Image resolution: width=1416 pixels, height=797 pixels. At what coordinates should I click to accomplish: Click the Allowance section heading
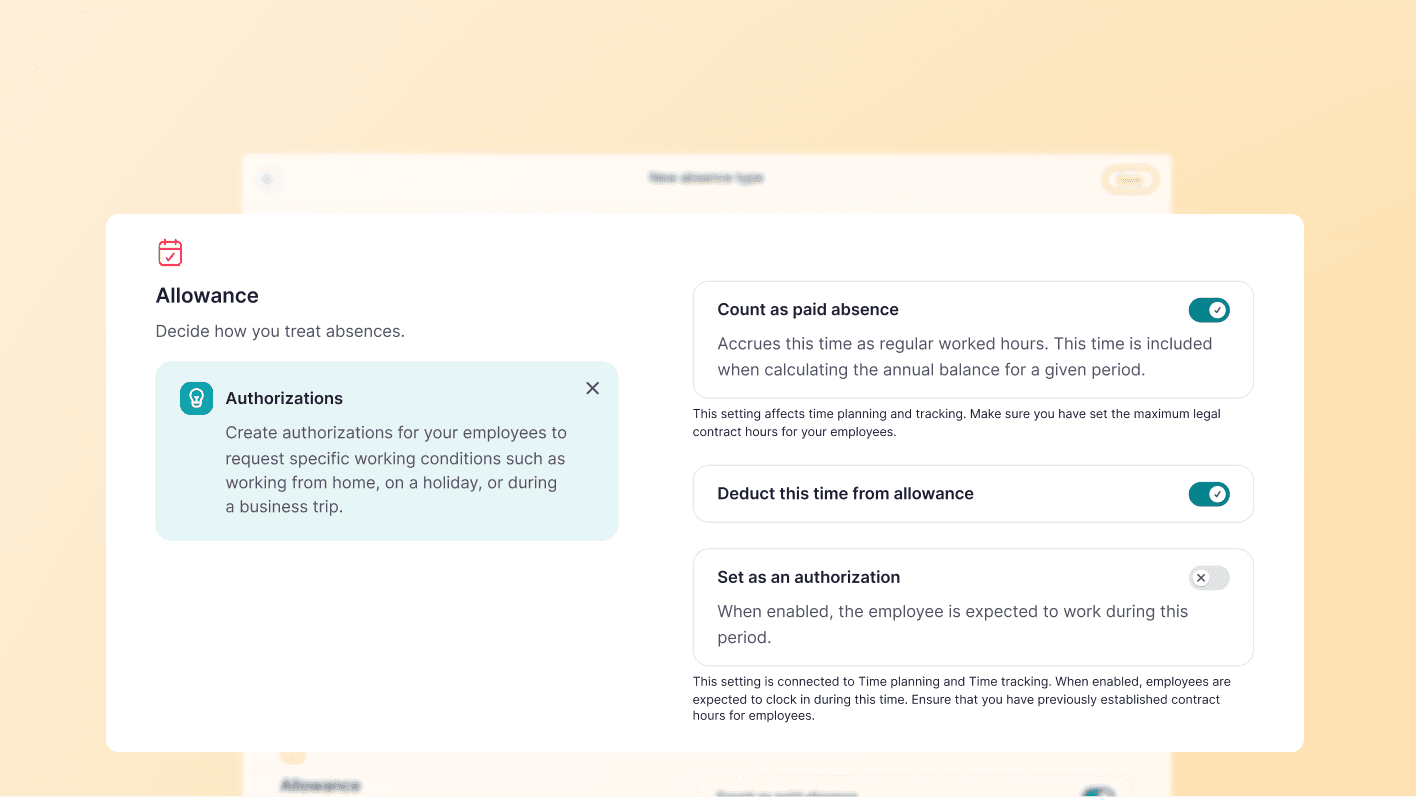207,296
